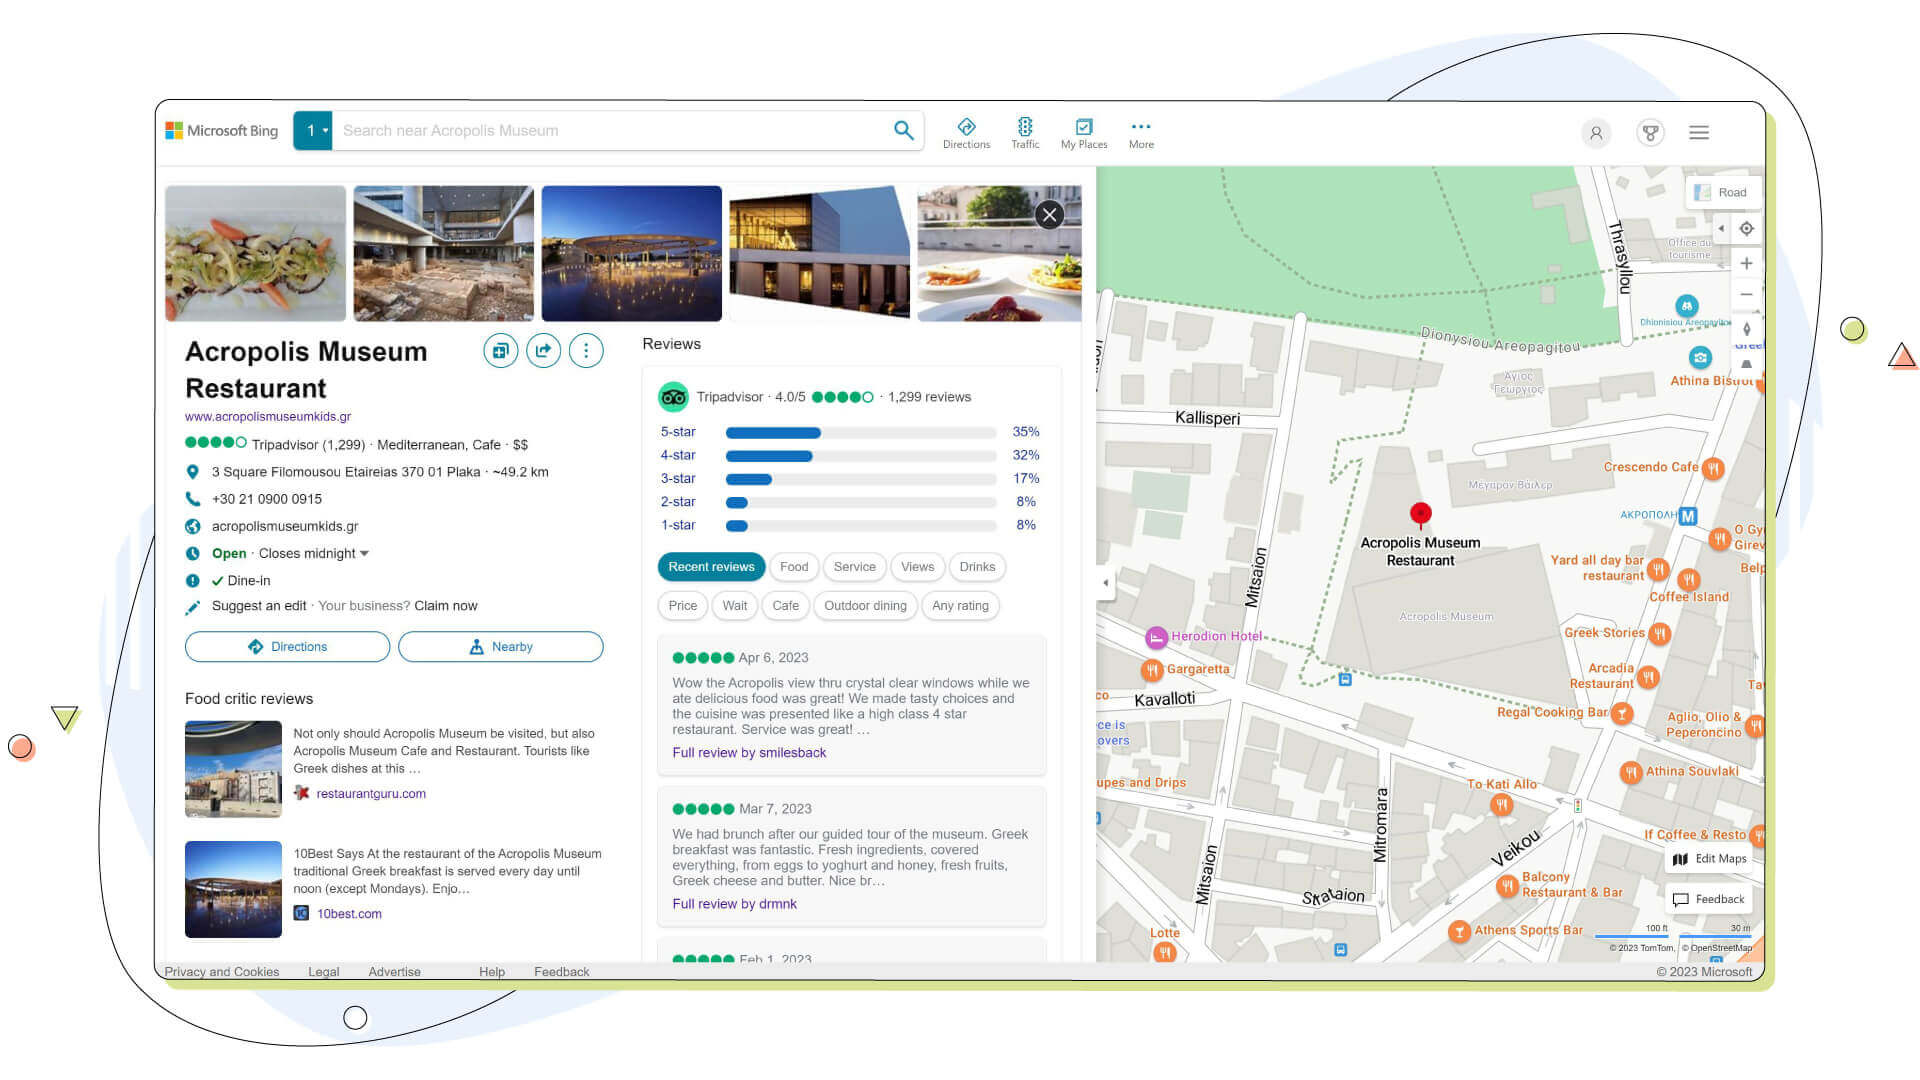The height and width of the screenshot is (1080, 1920).
Task: Open My Places from toolbar
Action: click(x=1084, y=133)
